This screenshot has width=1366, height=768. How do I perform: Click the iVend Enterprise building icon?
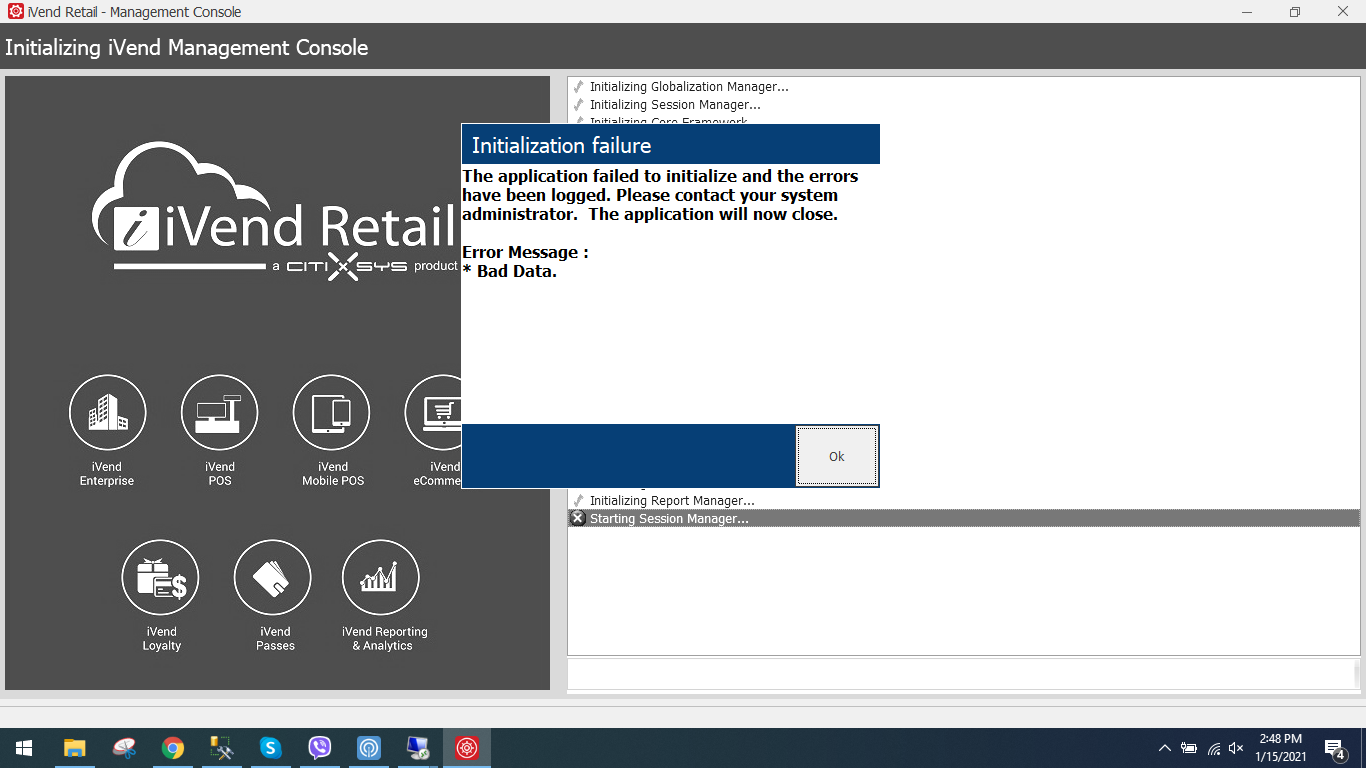107,413
